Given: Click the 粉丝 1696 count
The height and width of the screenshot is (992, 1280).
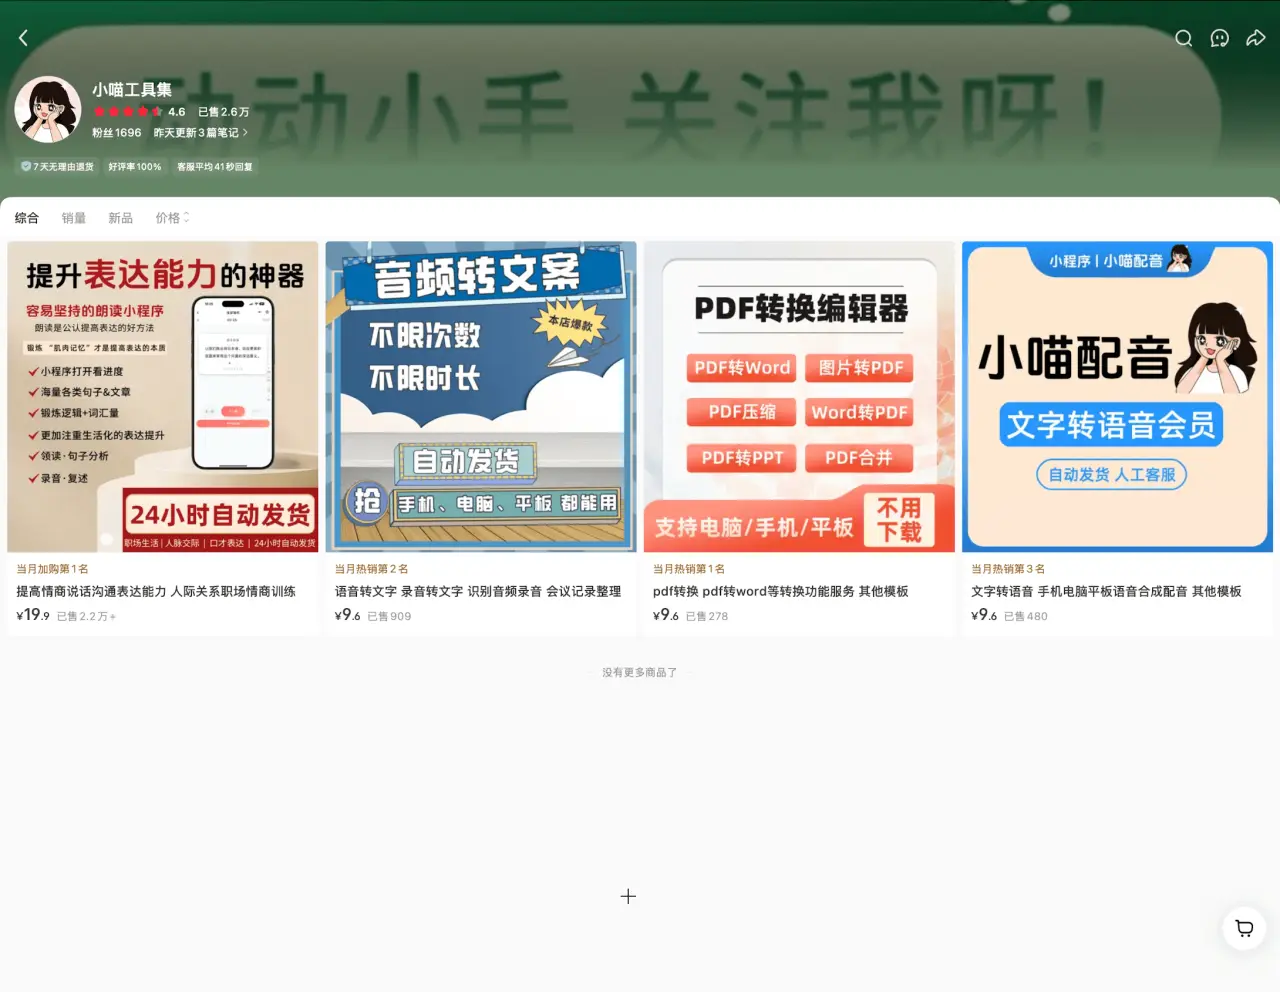Looking at the screenshot, I should click(117, 132).
